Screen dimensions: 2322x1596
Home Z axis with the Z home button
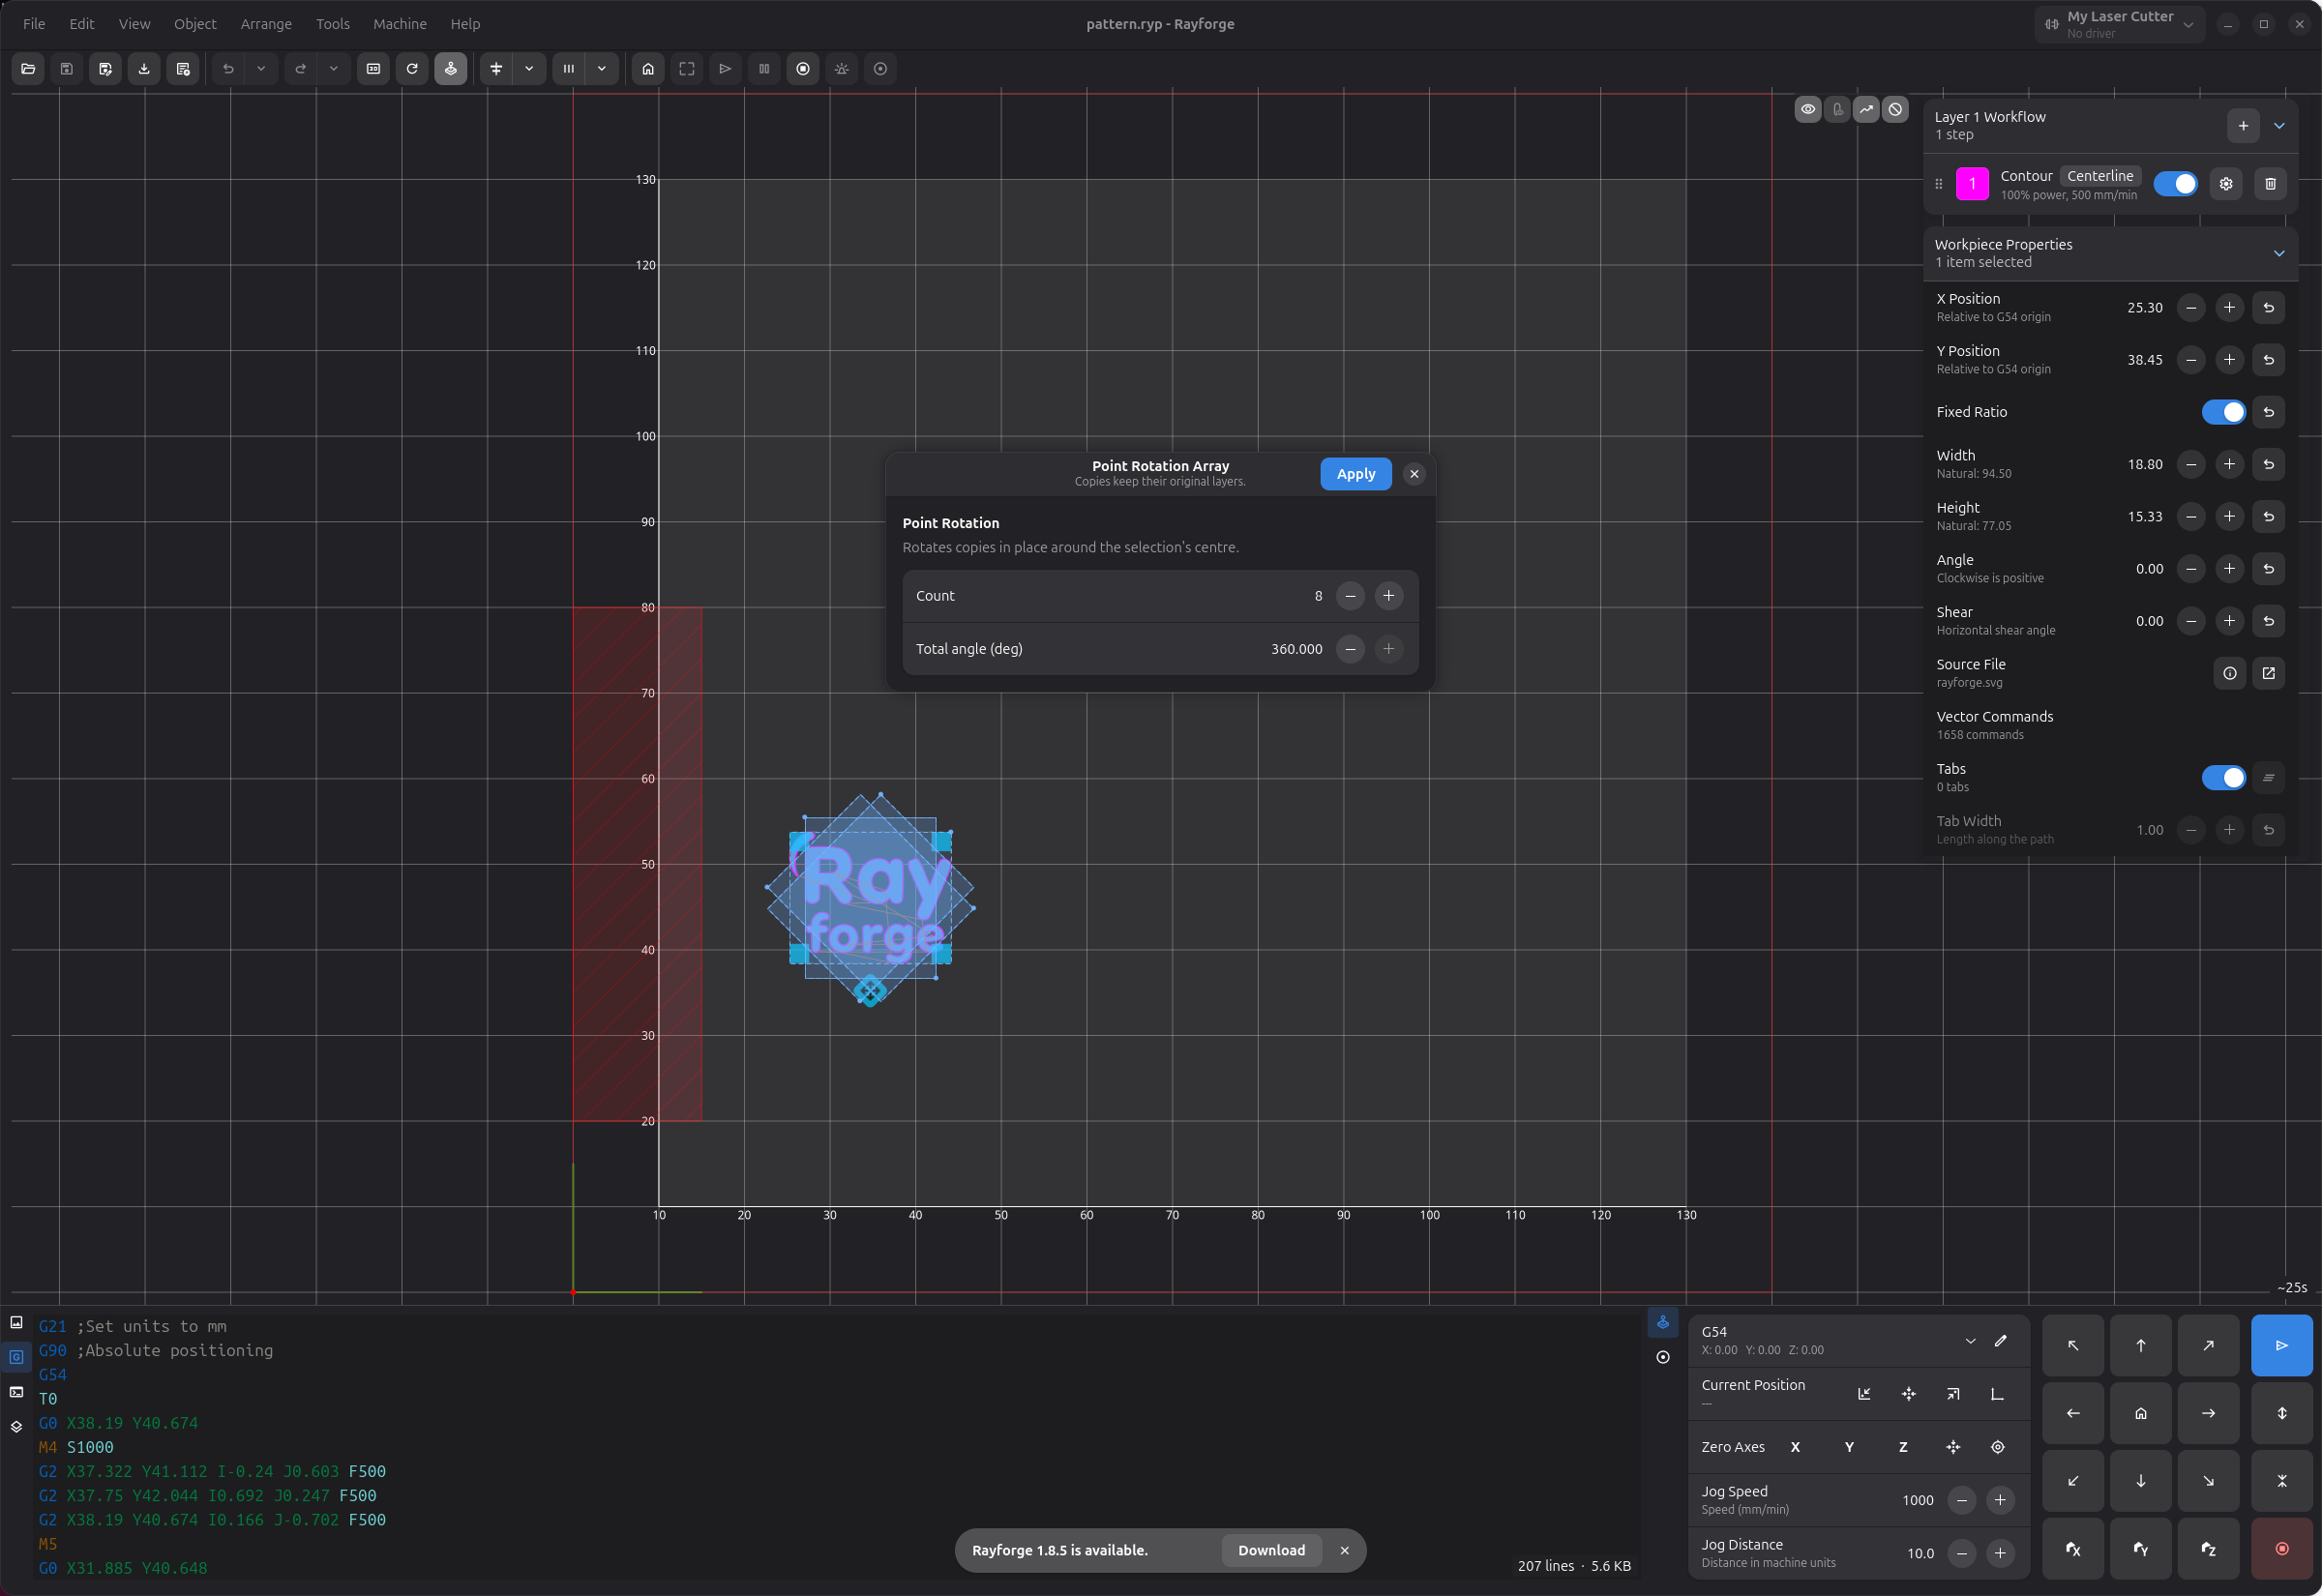coord(2208,1549)
